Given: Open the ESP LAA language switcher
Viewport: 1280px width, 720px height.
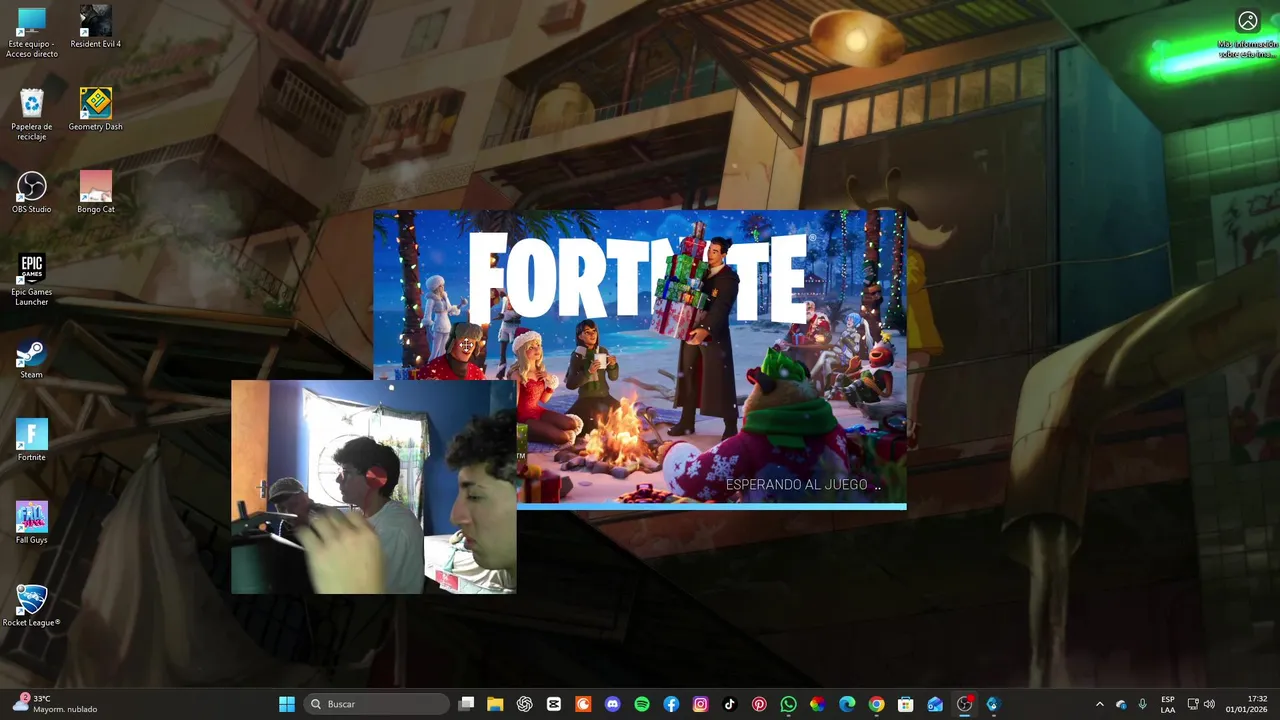Looking at the screenshot, I should point(1168,704).
